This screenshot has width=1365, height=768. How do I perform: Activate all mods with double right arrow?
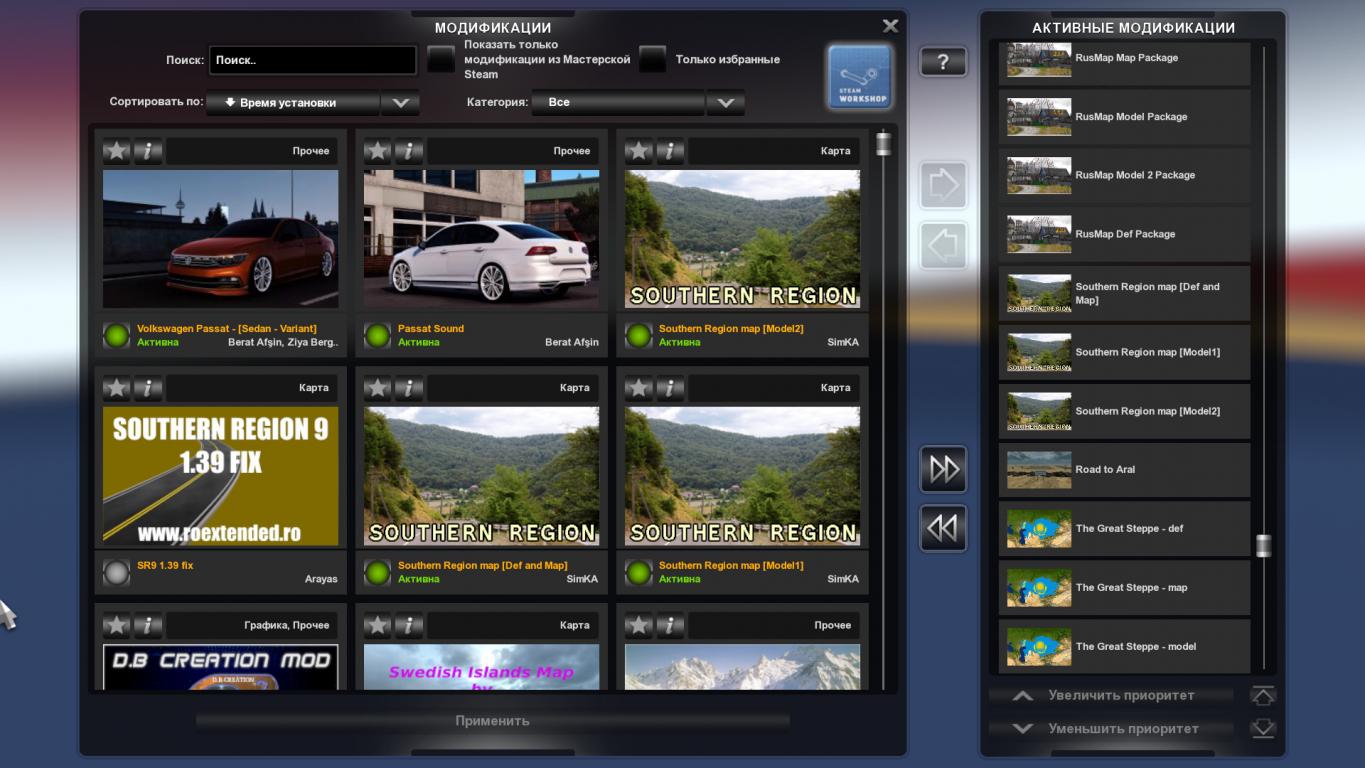pos(943,469)
